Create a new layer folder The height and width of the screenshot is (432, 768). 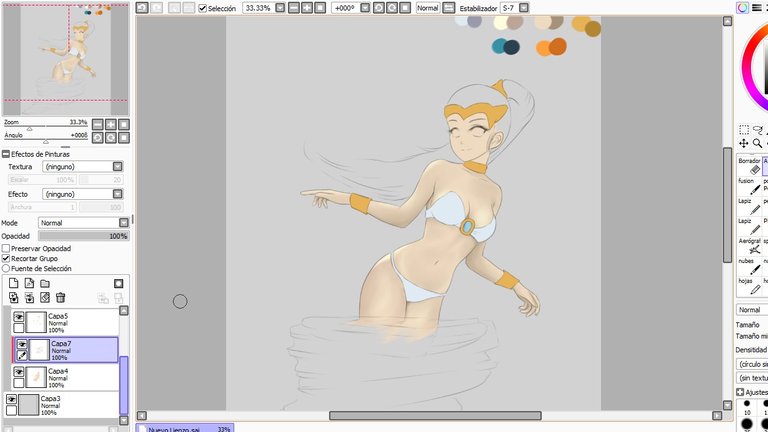click(x=45, y=283)
